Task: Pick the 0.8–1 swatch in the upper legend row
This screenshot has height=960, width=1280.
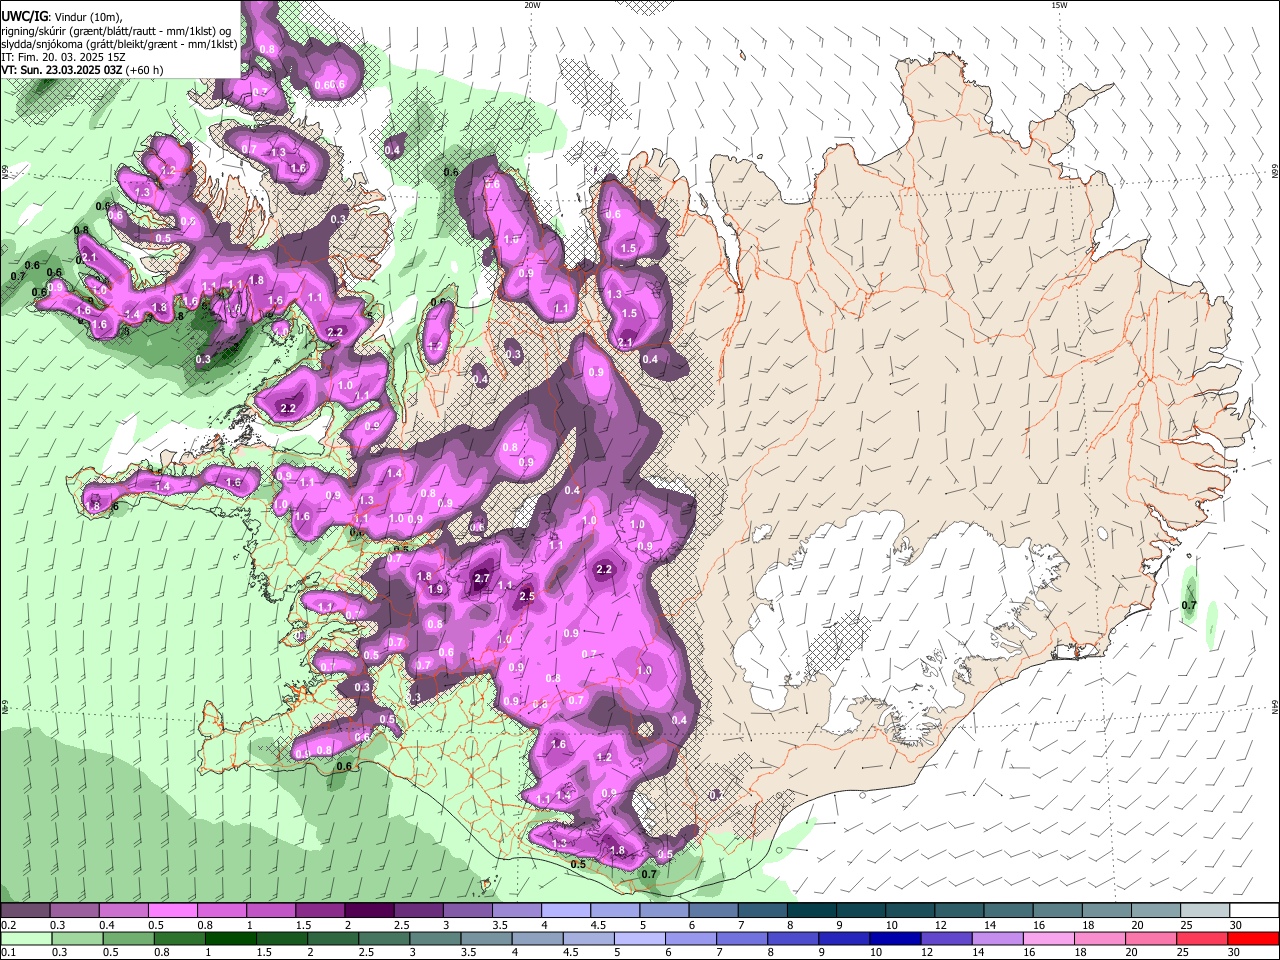Action: point(221,911)
